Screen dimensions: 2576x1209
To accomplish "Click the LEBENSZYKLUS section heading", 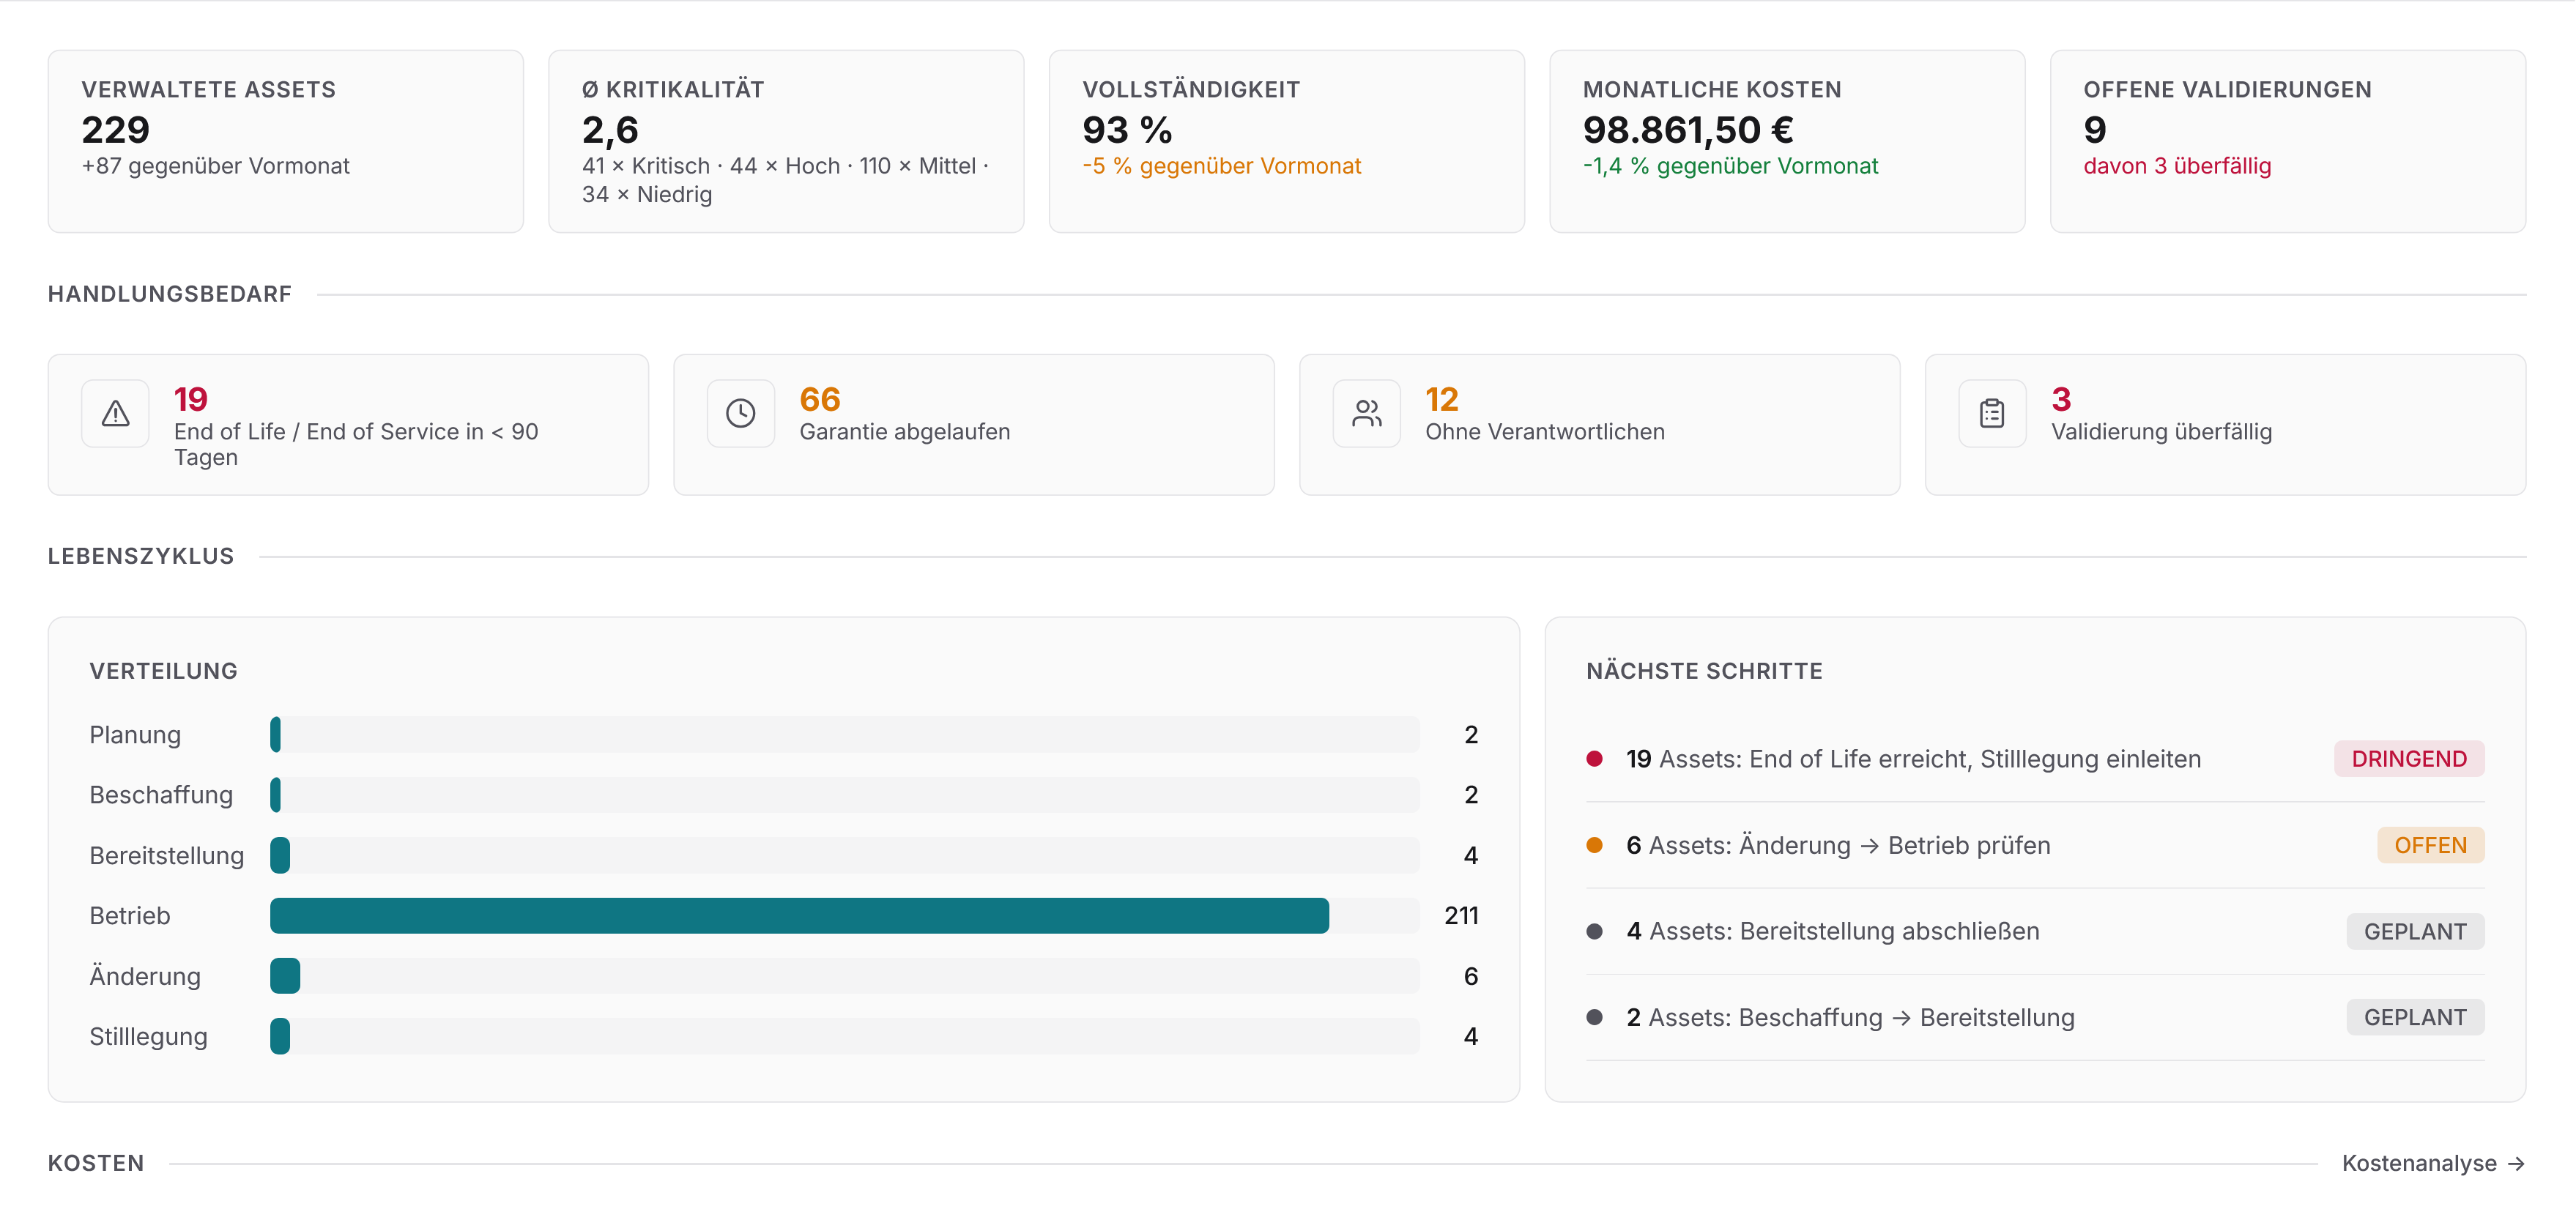I will tap(141, 556).
